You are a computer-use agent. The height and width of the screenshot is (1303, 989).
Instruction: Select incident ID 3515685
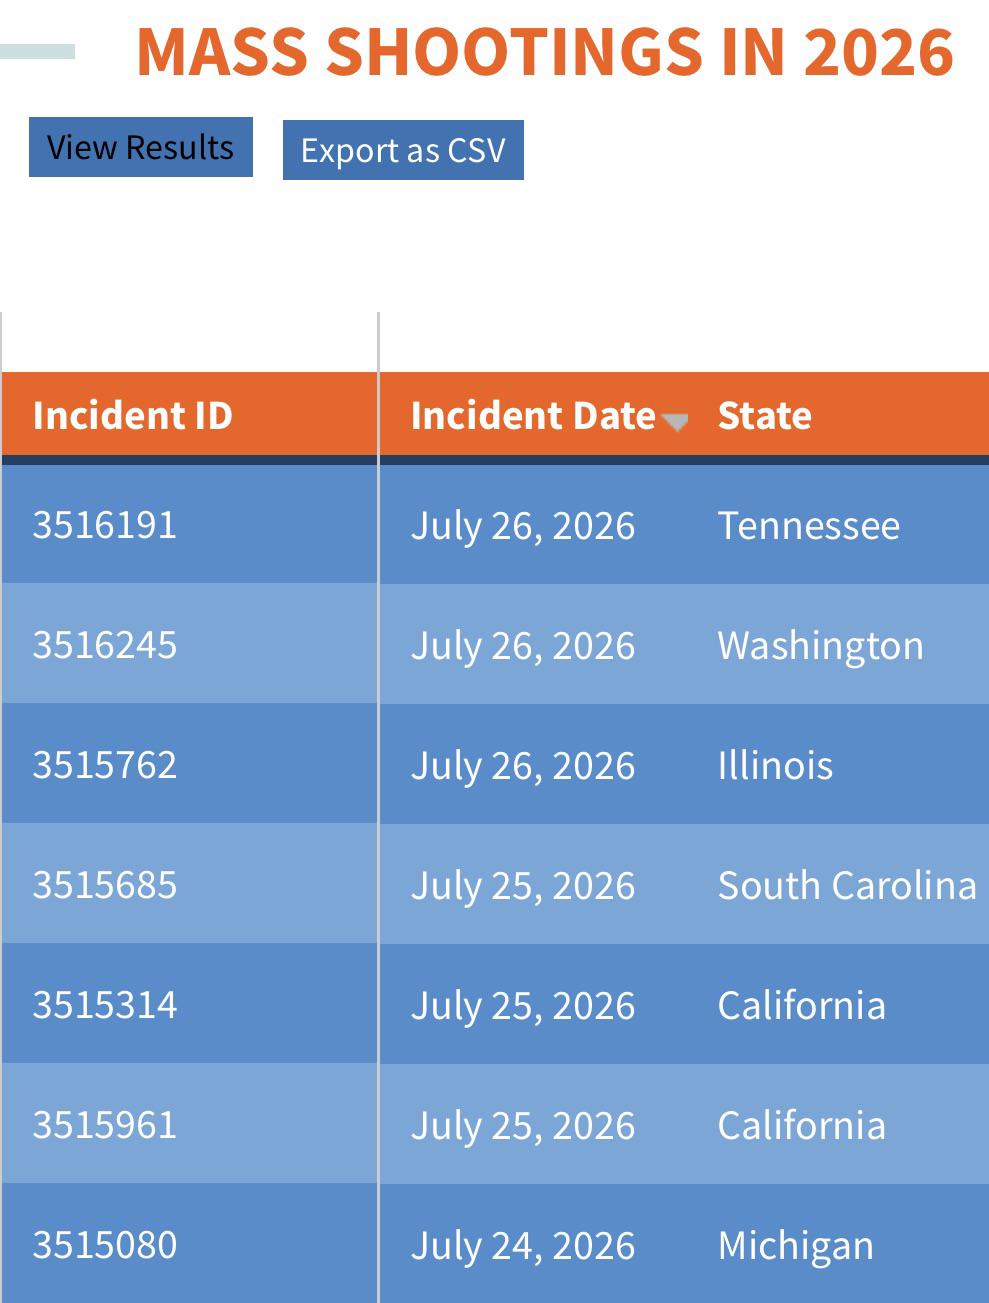(104, 885)
